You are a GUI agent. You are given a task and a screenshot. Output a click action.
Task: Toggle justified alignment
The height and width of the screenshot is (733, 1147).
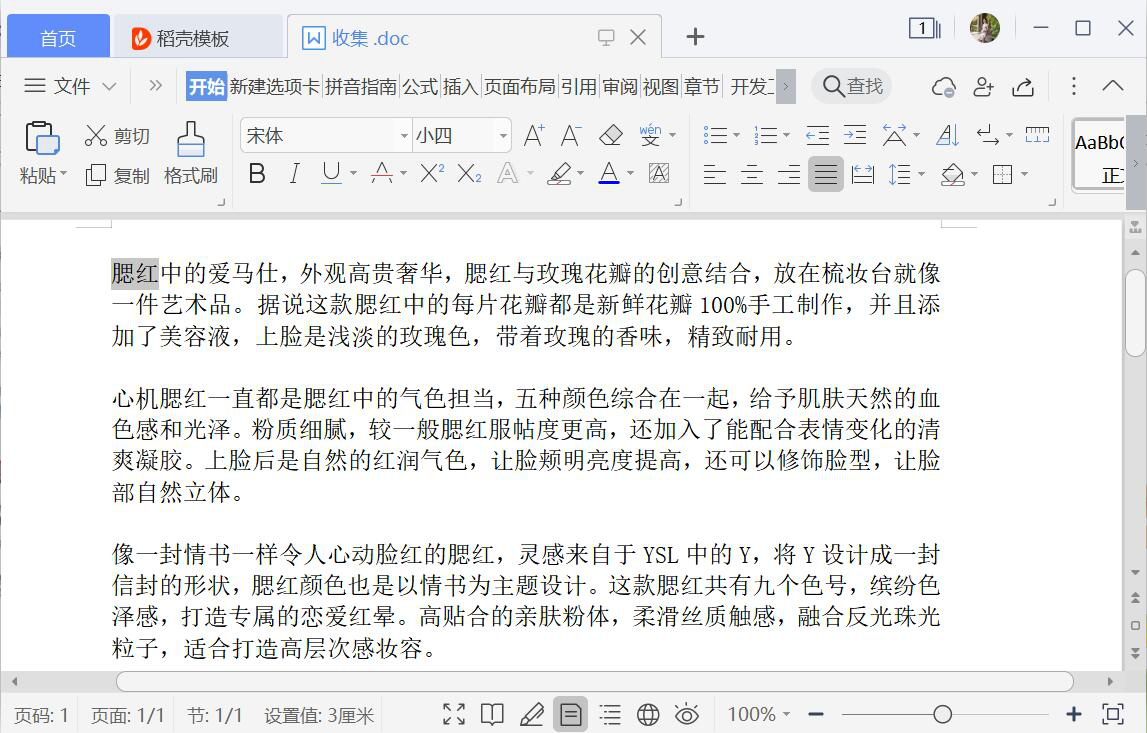click(826, 174)
